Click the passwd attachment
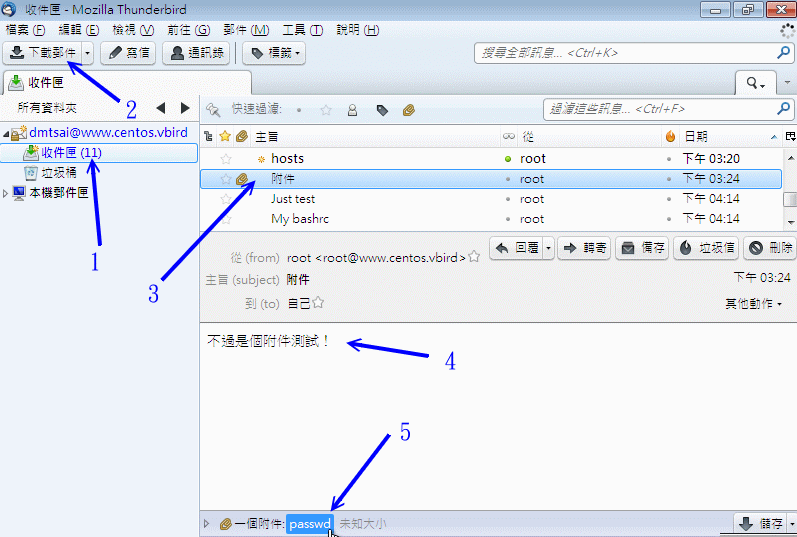 click(309, 523)
